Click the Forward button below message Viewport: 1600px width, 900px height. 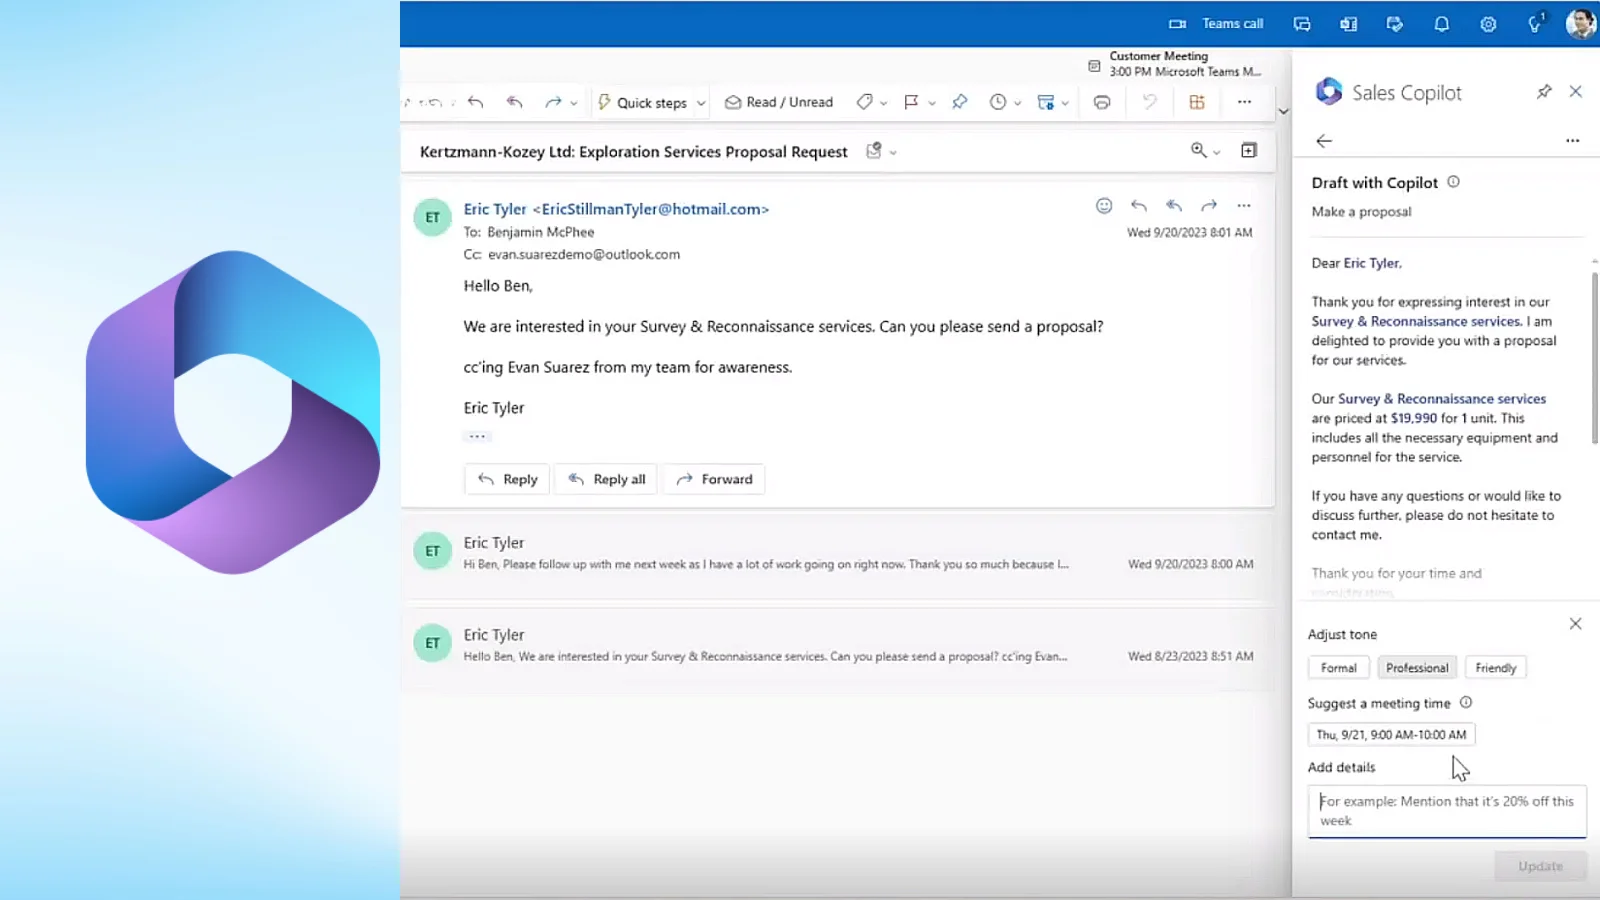(x=714, y=479)
